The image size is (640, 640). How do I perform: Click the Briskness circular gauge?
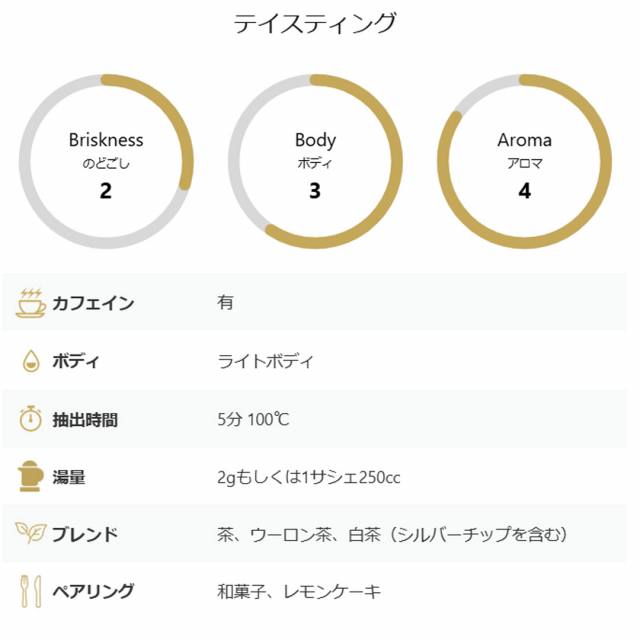click(106, 161)
